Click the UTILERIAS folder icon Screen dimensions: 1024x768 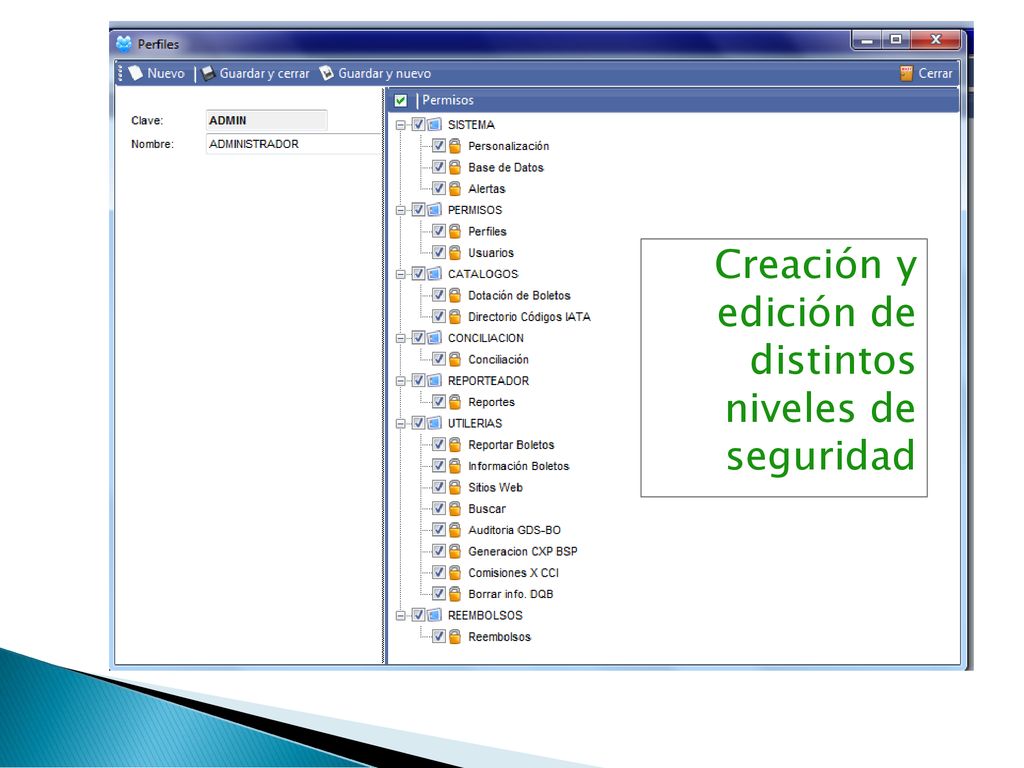434,423
